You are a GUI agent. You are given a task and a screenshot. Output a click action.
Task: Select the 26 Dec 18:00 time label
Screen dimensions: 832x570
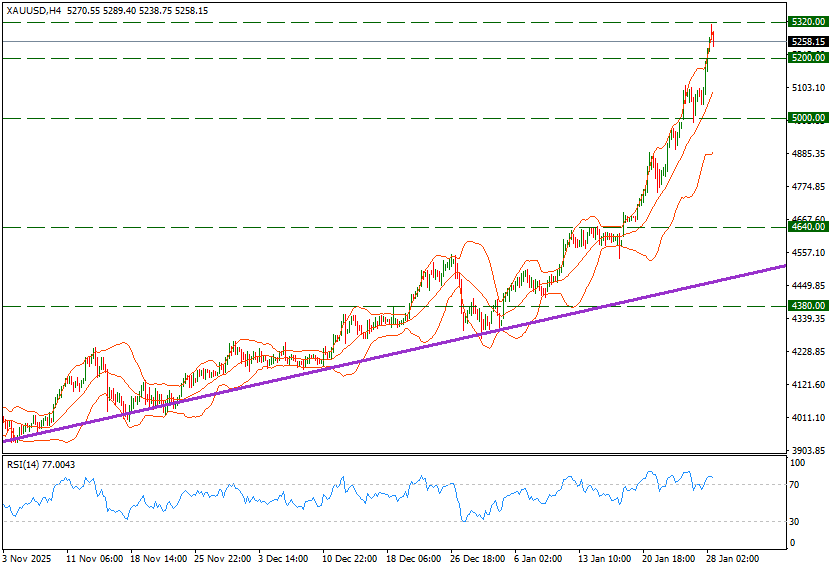[x=475, y=559]
